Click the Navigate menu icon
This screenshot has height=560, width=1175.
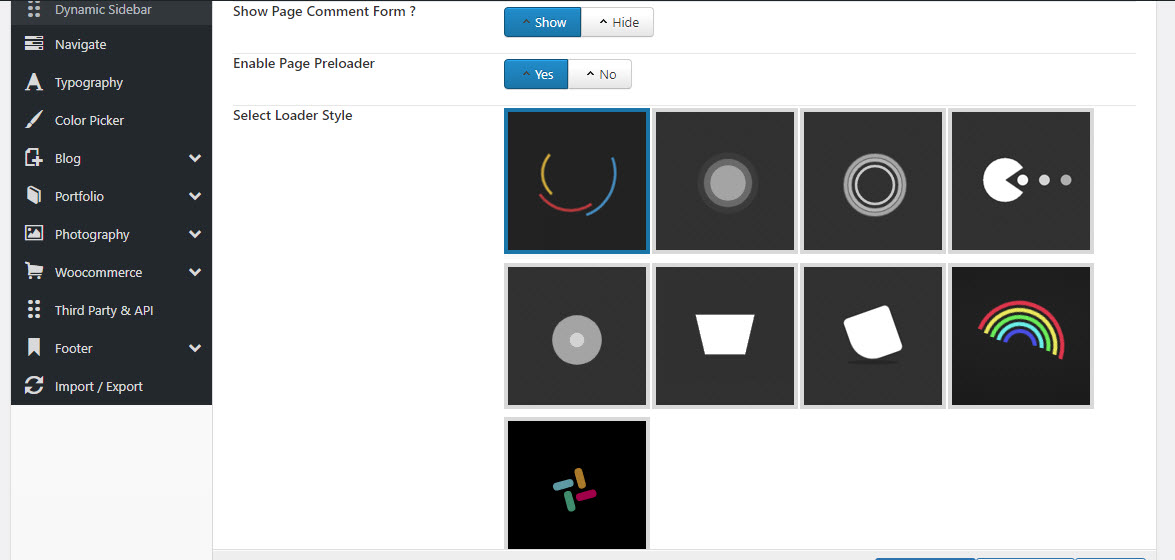point(34,44)
